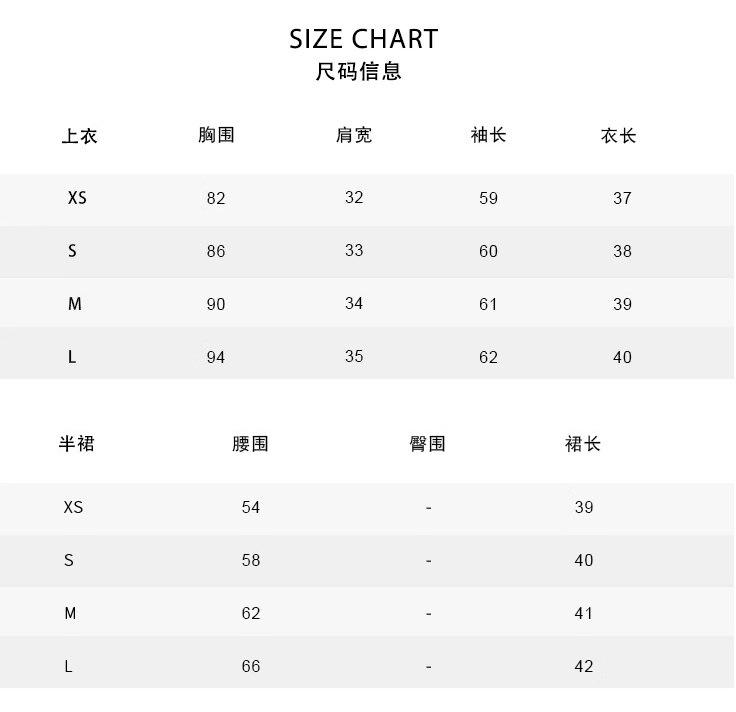Click the 腰围 column header
Screen dimensions: 736x712
pyautogui.click(x=250, y=444)
